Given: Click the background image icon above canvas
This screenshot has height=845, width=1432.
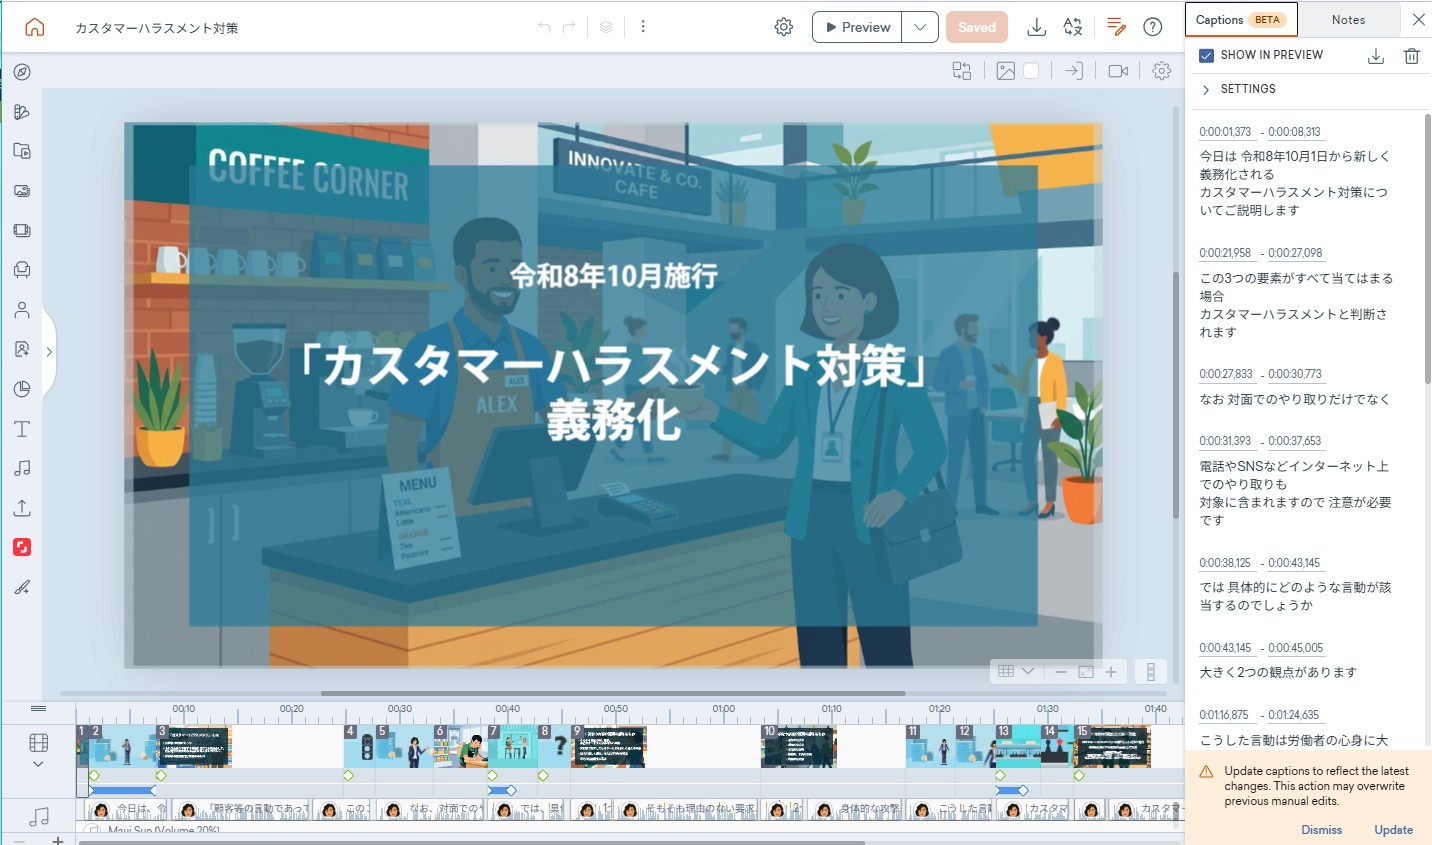Looking at the screenshot, I should [1006, 71].
